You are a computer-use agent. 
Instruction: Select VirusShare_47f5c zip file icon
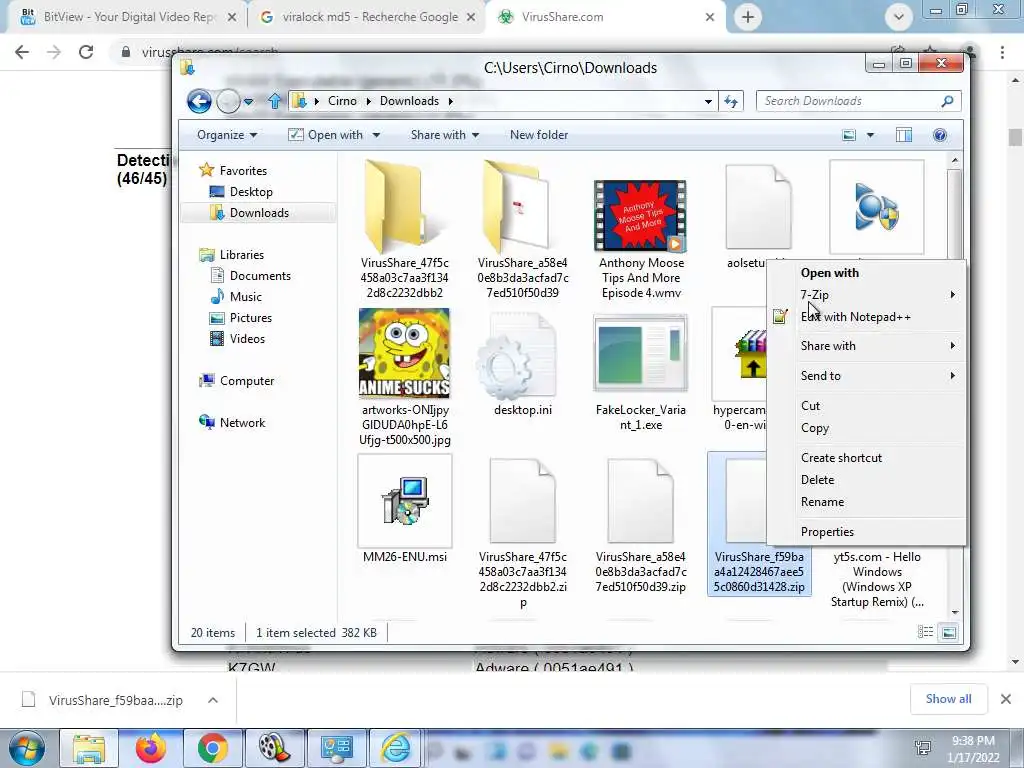pyautogui.click(x=522, y=501)
